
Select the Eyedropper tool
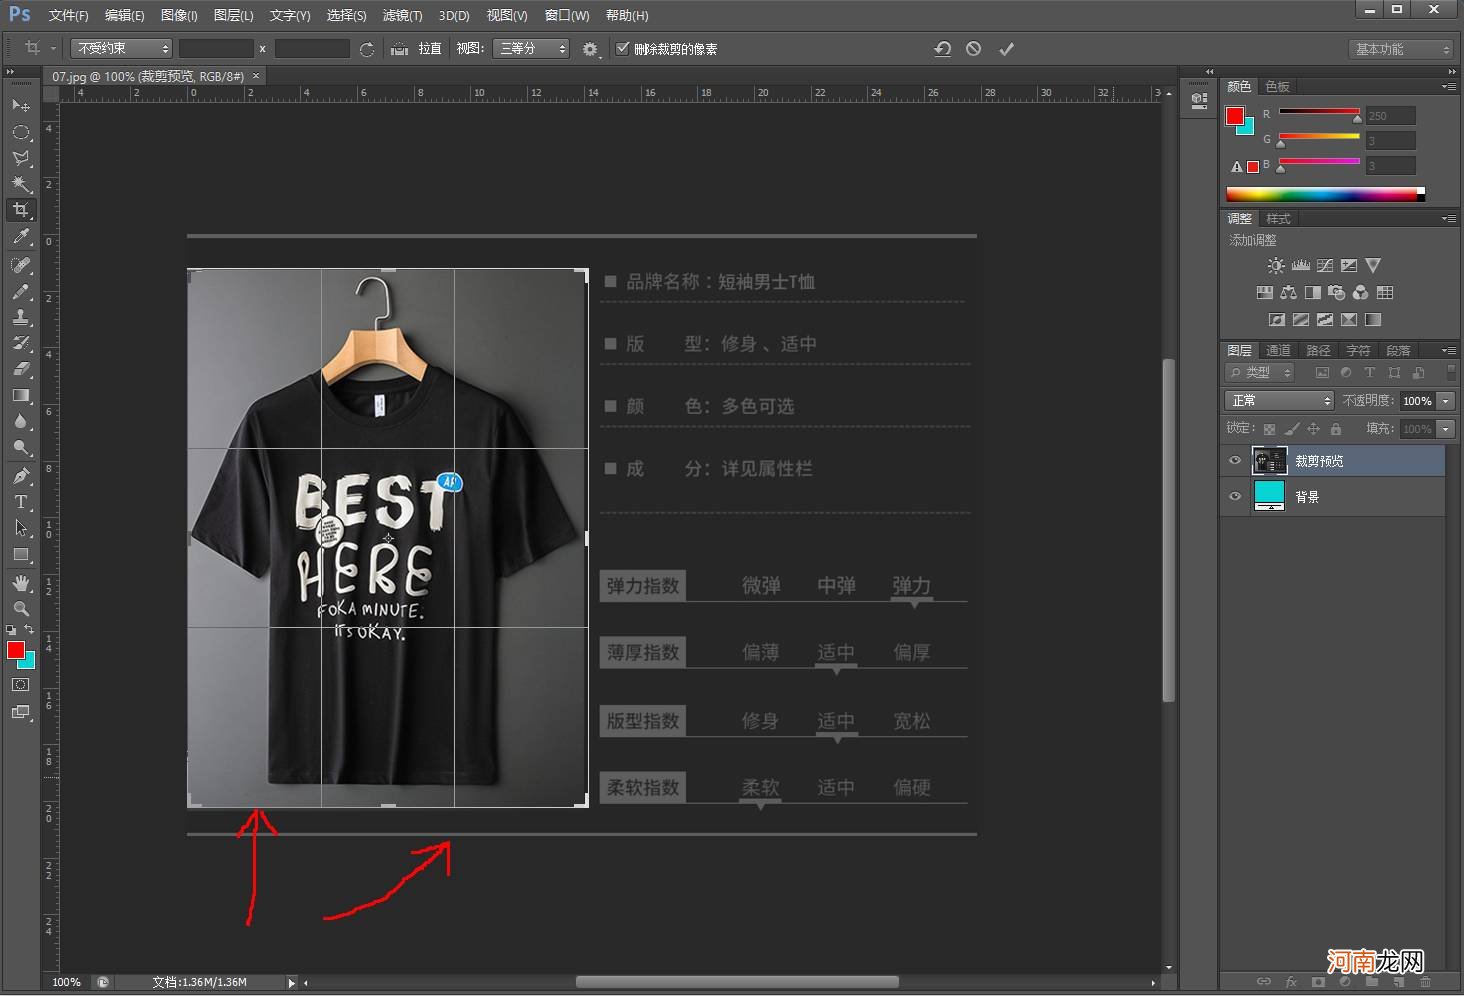(x=20, y=237)
